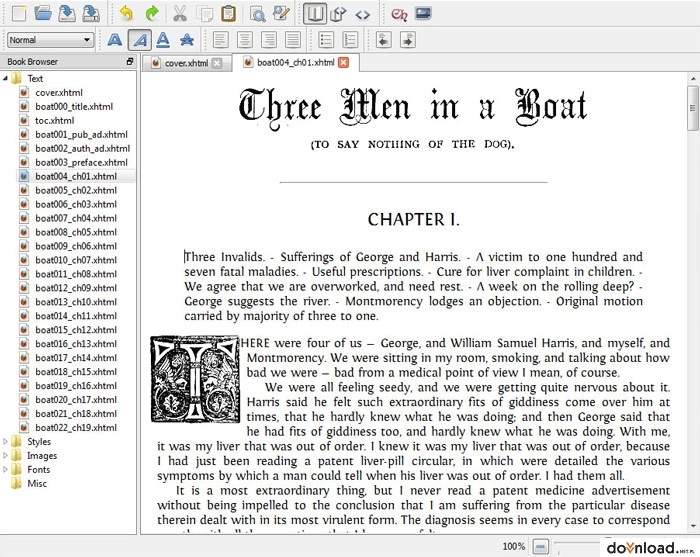Toggle bold formatting
This screenshot has height=557, width=700.
click(x=115, y=40)
